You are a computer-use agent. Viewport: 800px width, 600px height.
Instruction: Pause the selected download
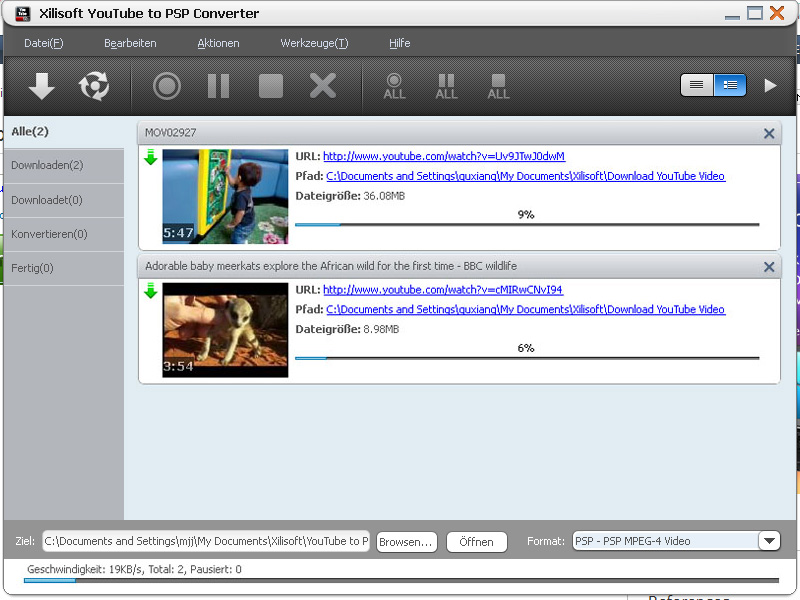tap(218, 86)
